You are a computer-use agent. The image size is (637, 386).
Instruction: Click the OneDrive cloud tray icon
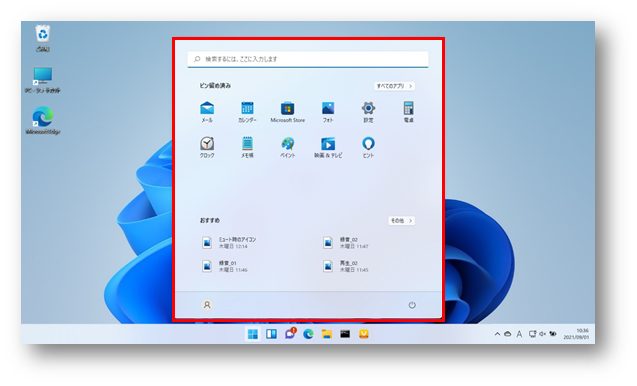pyautogui.click(x=508, y=334)
